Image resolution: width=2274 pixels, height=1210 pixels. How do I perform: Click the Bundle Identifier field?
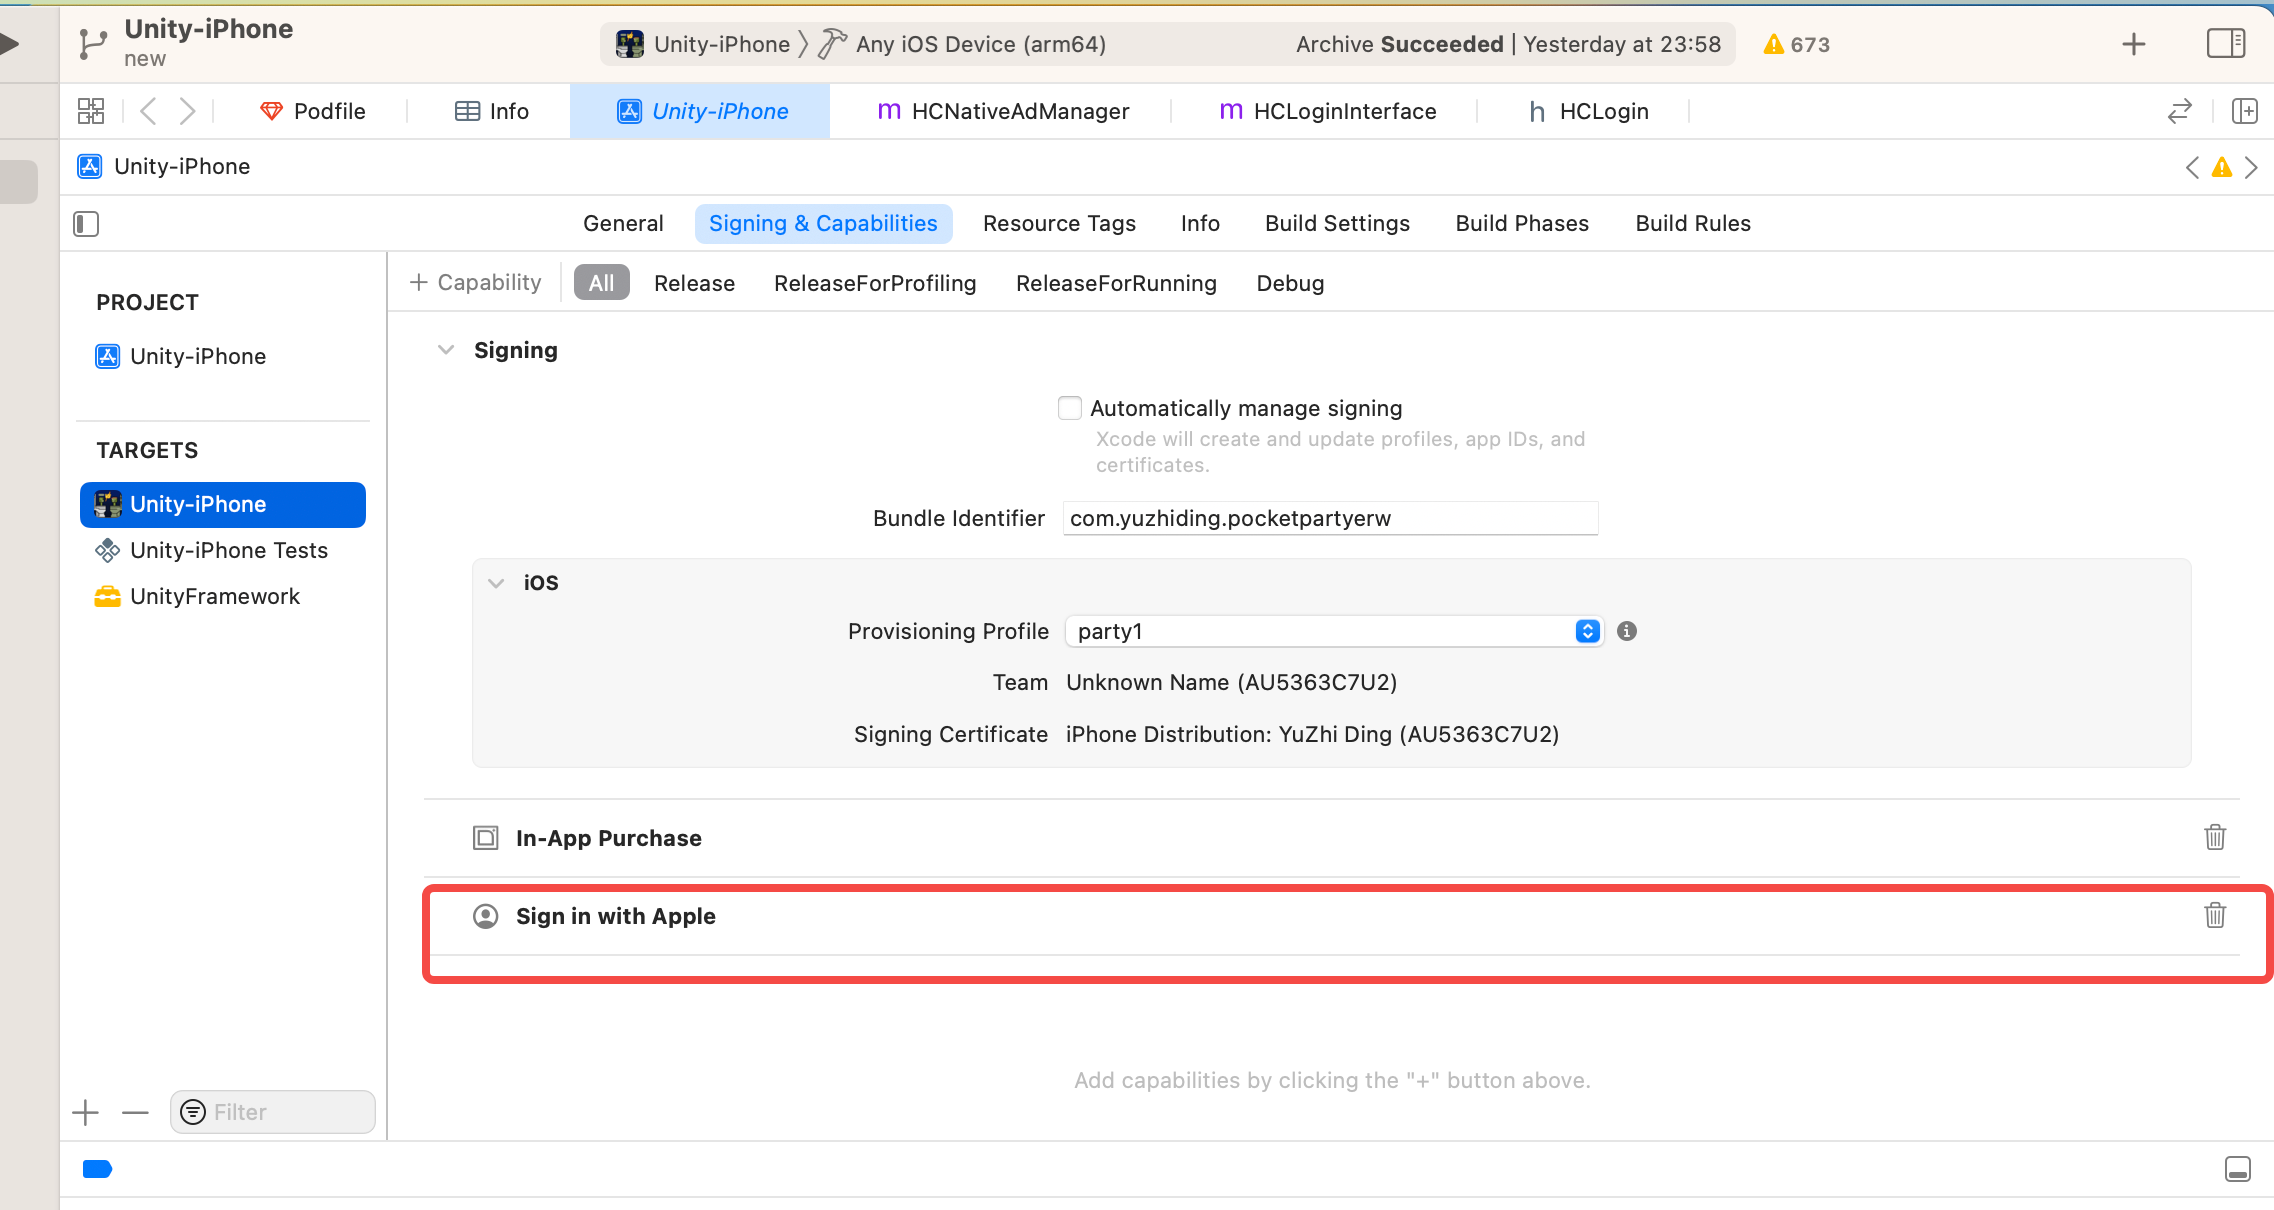click(1330, 518)
